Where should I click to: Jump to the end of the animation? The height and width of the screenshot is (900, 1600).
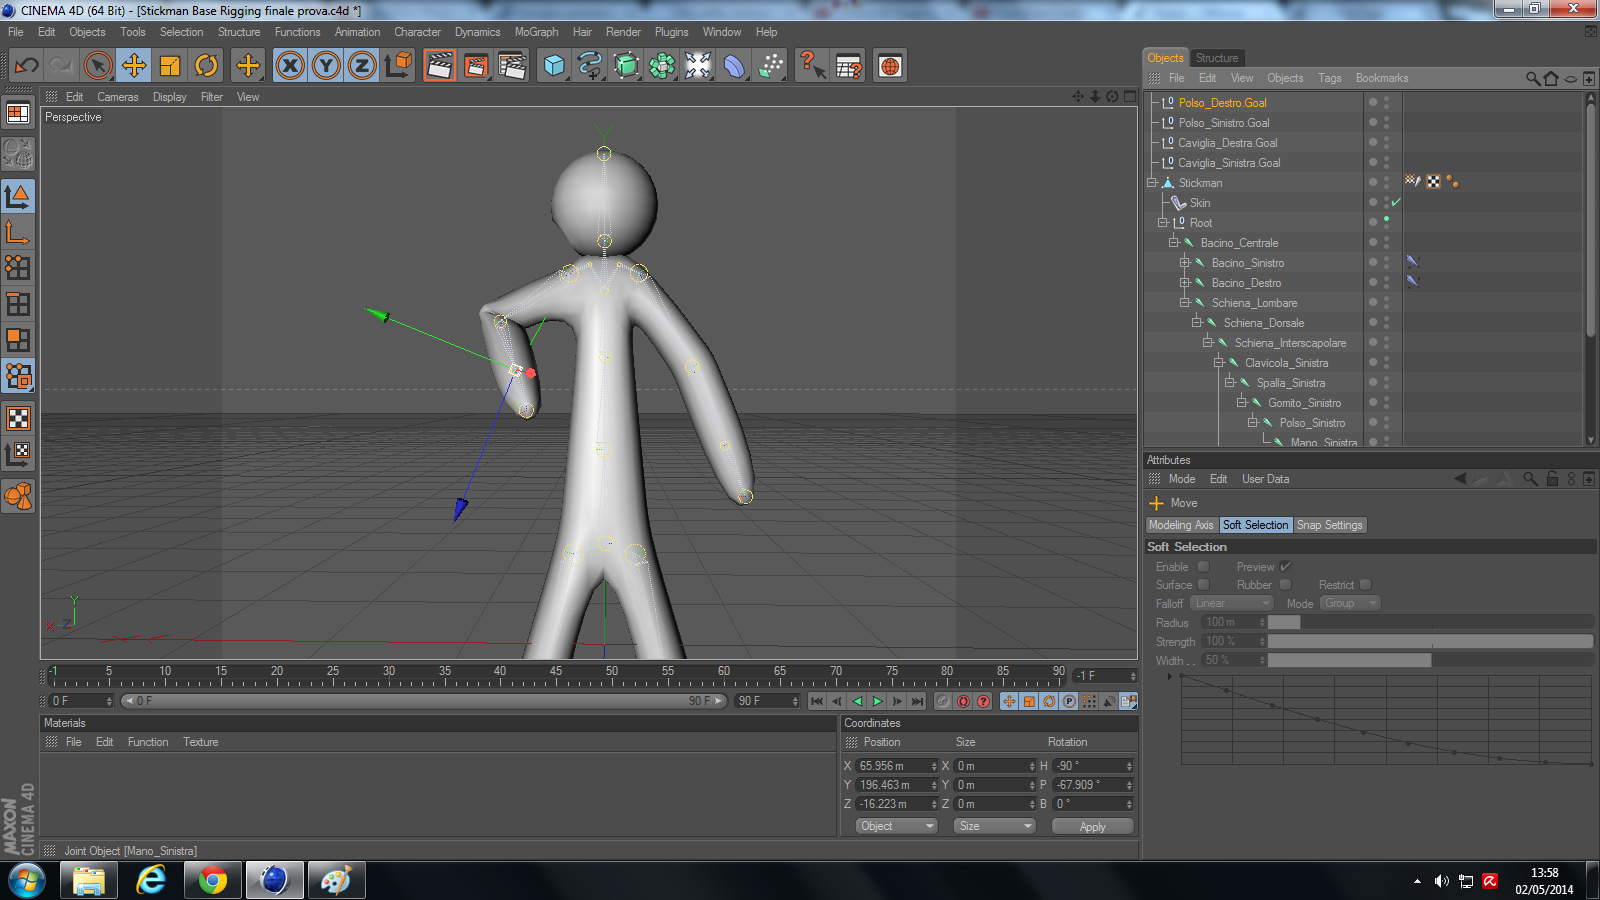[x=917, y=701]
